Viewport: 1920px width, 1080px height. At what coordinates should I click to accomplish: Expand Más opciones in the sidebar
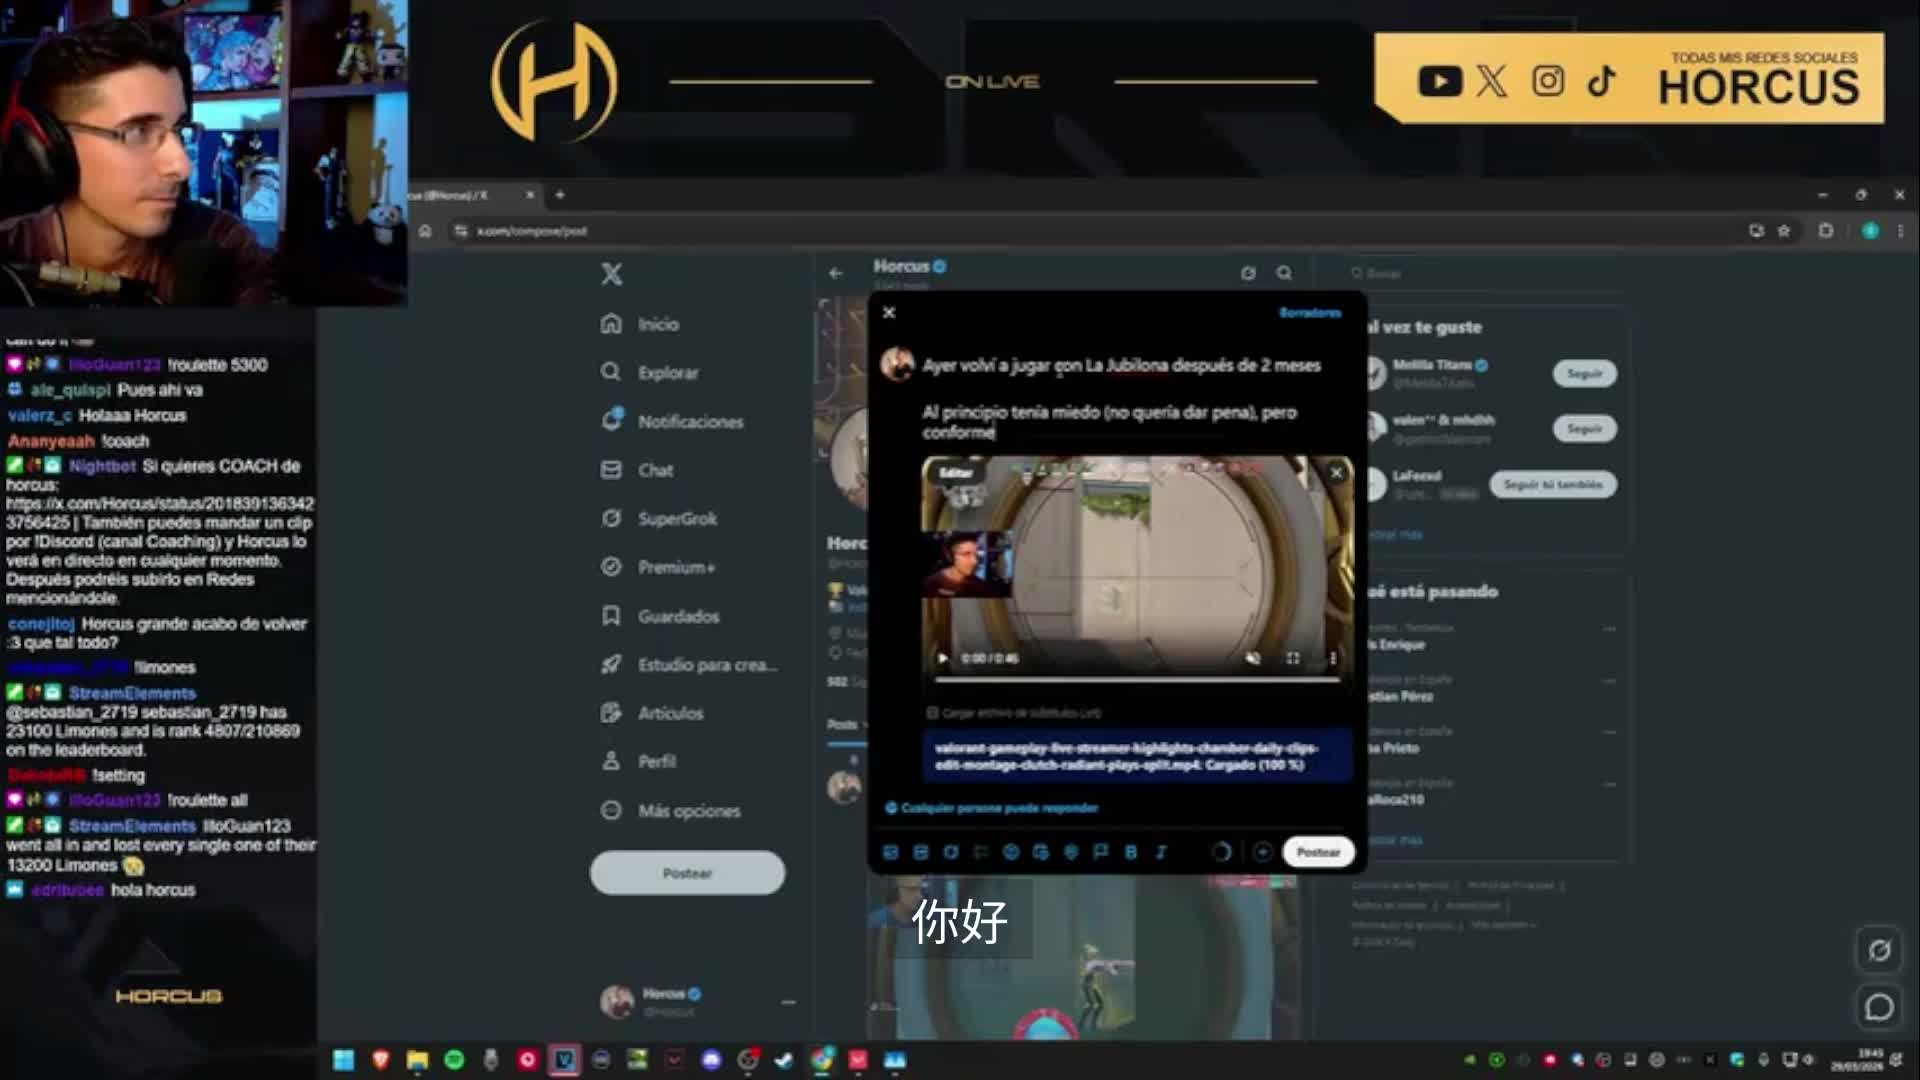[689, 810]
